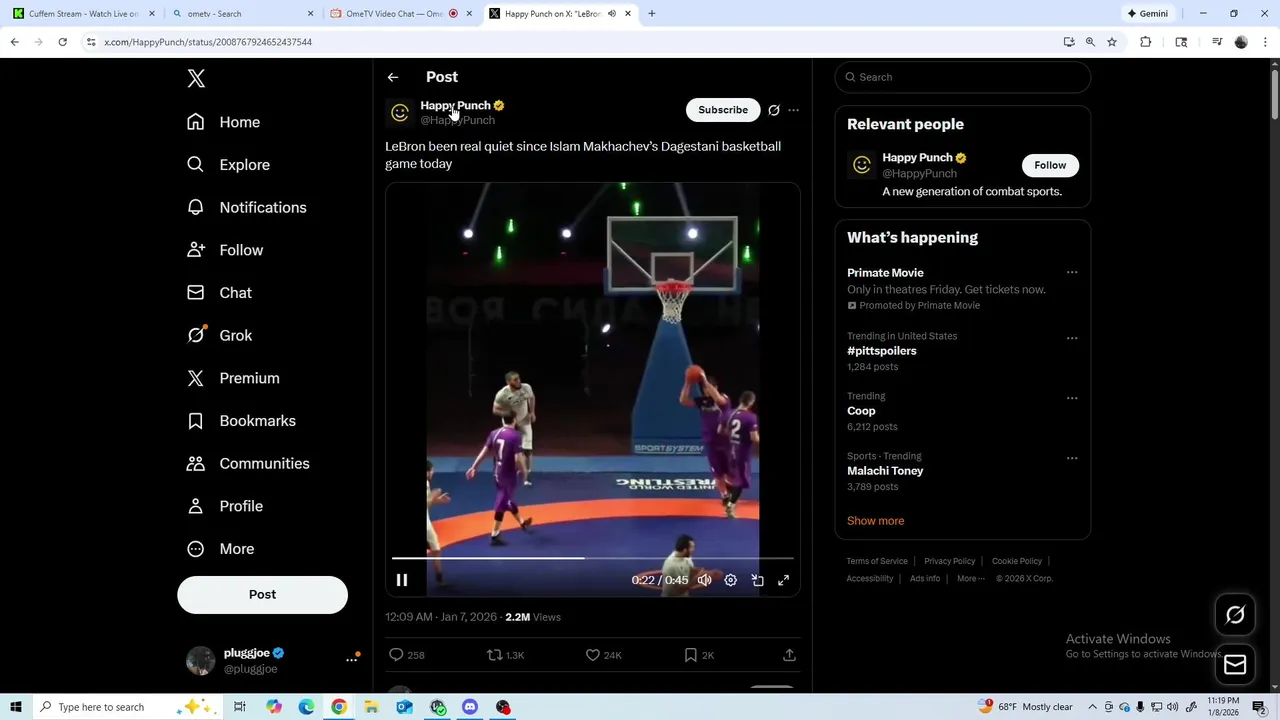Subscribe to Happy Punch

pyautogui.click(x=723, y=110)
